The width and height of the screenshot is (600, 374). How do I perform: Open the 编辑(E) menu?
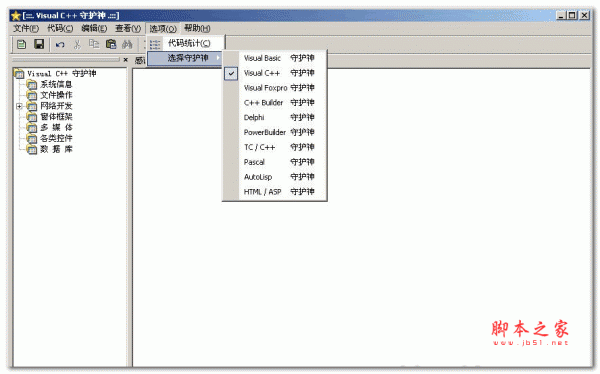point(94,28)
